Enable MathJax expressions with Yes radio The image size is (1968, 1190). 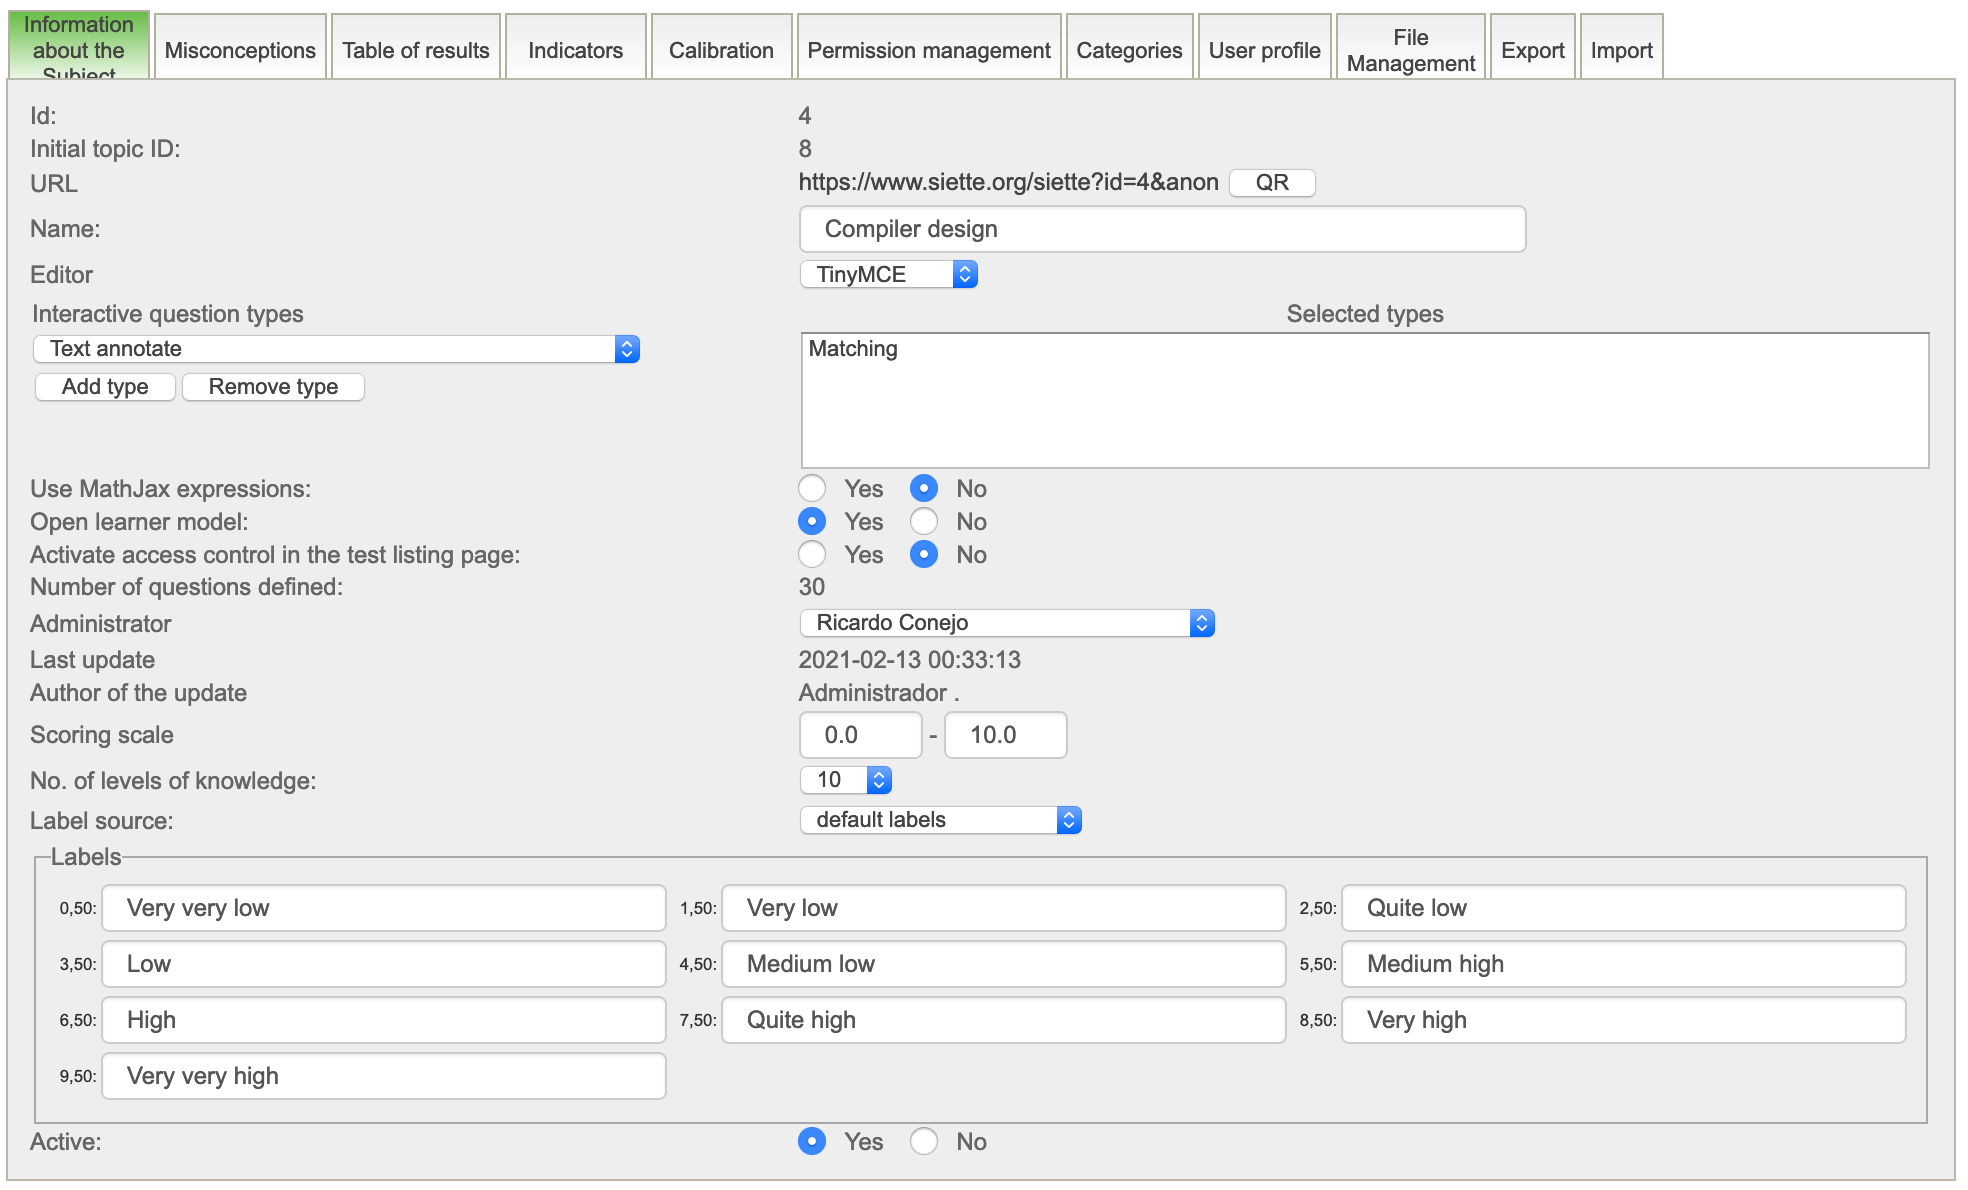click(x=812, y=488)
